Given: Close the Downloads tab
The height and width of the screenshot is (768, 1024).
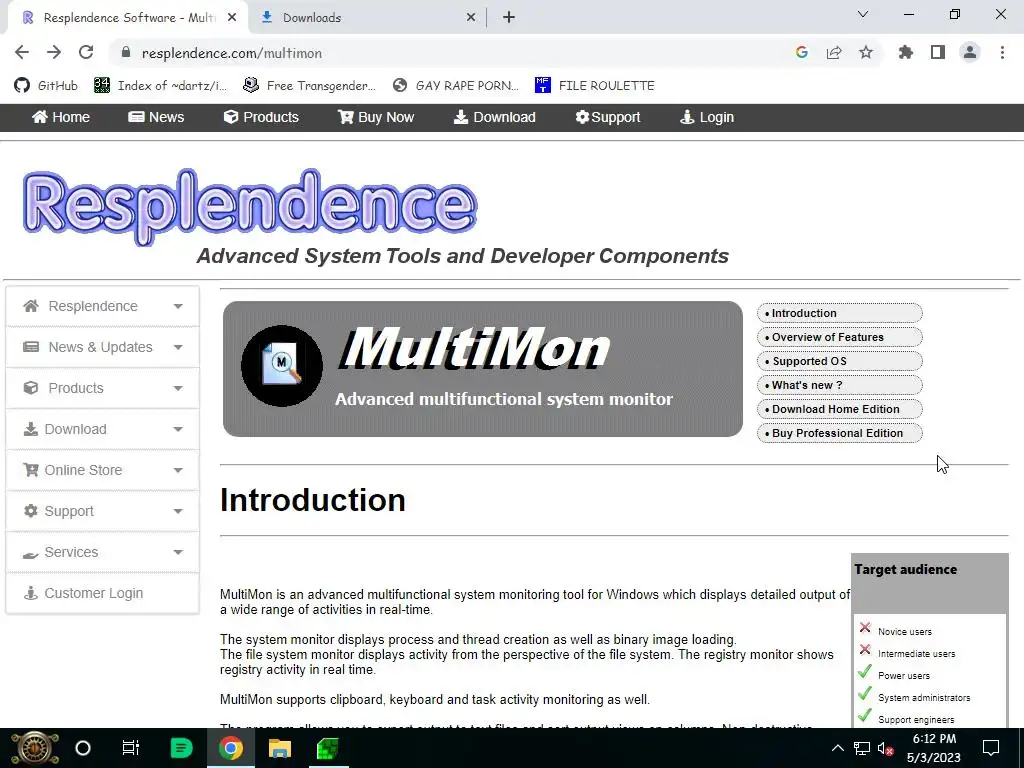Looking at the screenshot, I should (471, 18).
